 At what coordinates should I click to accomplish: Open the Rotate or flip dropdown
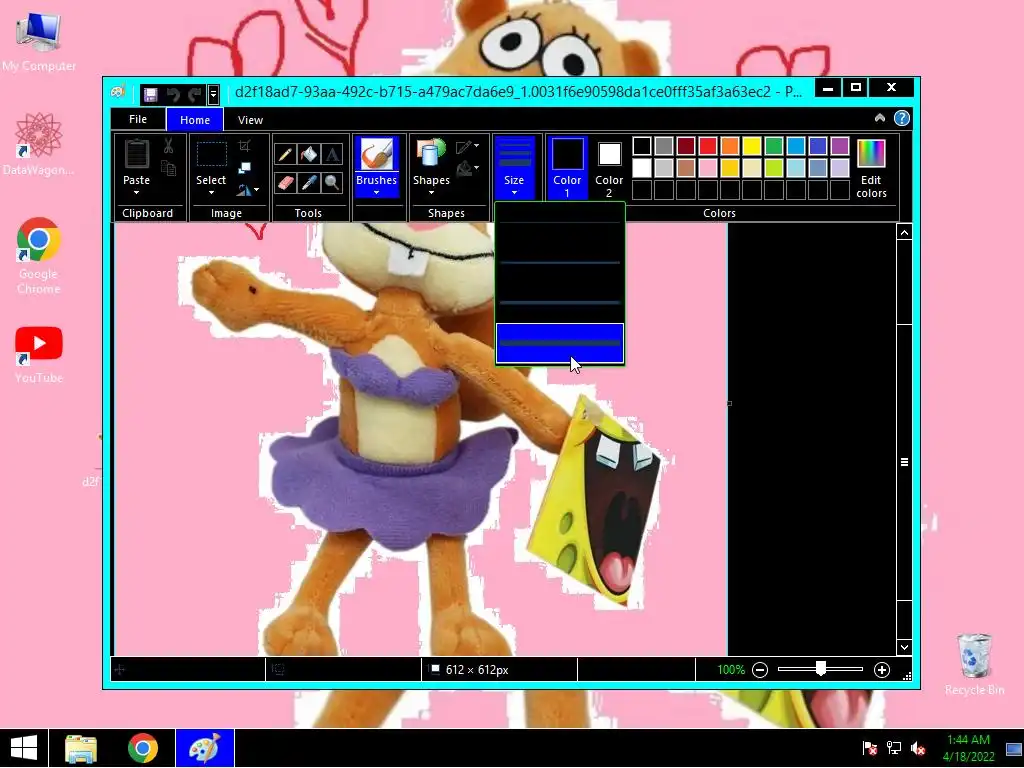(x=248, y=190)
